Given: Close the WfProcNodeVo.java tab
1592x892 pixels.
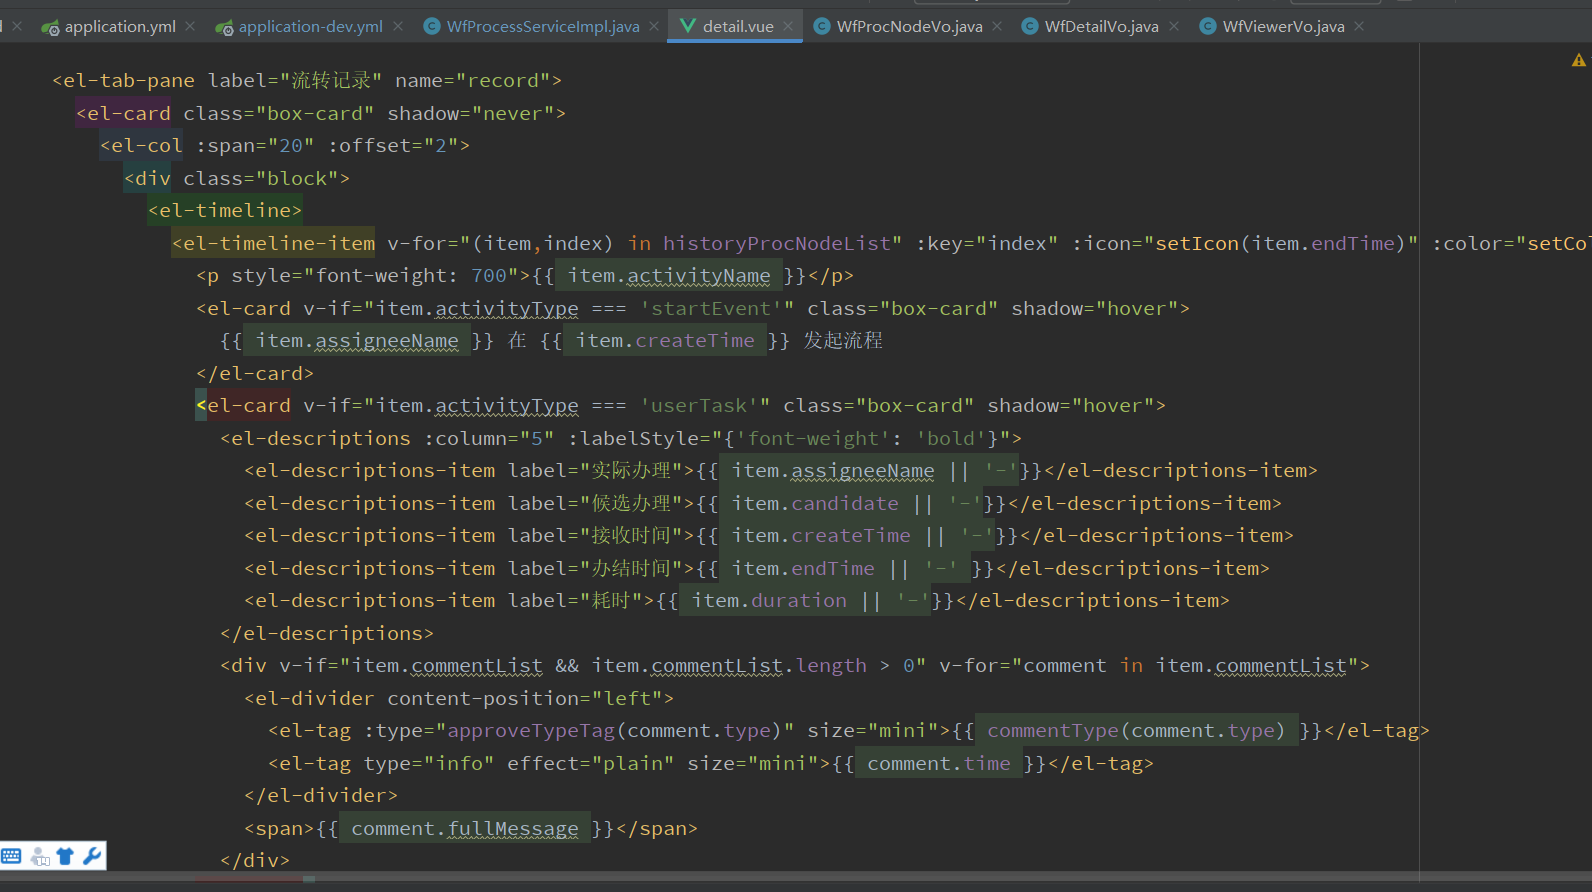Looking at the screenshot, I should [x=997, y=26].
